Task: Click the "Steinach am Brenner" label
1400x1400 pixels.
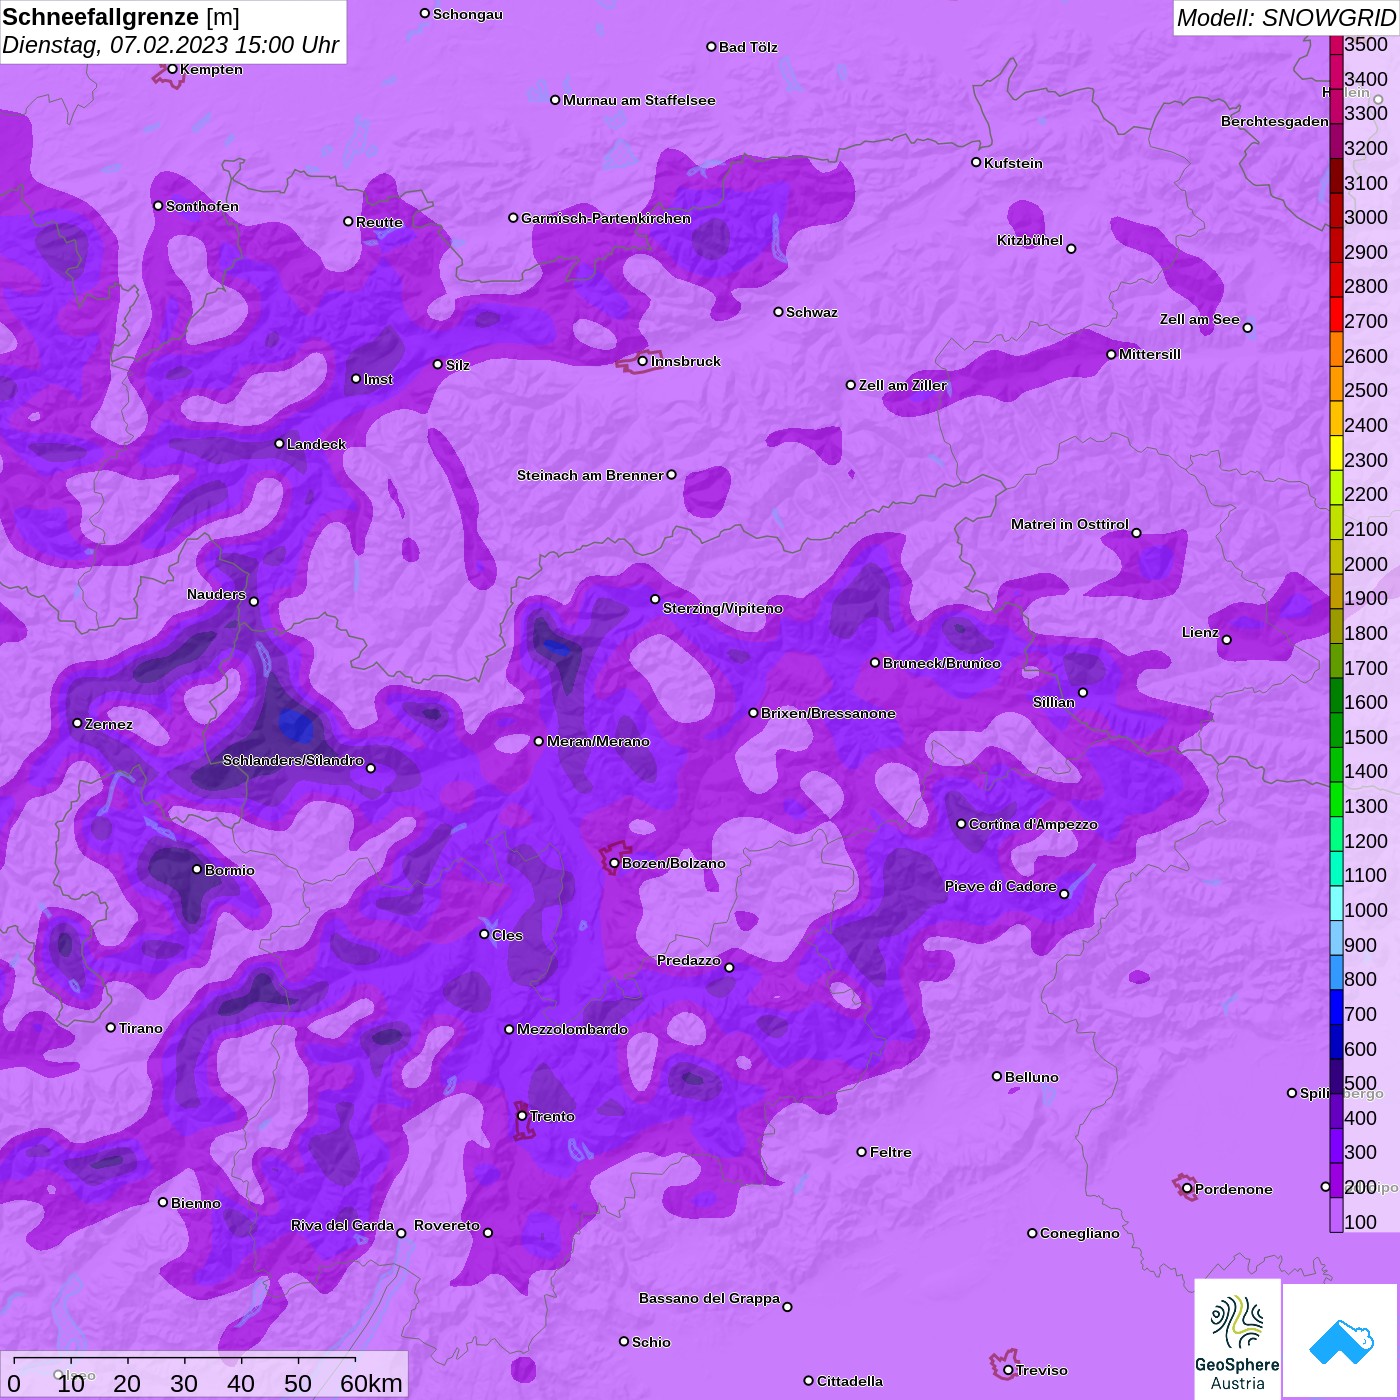Action: coord(590,475)
